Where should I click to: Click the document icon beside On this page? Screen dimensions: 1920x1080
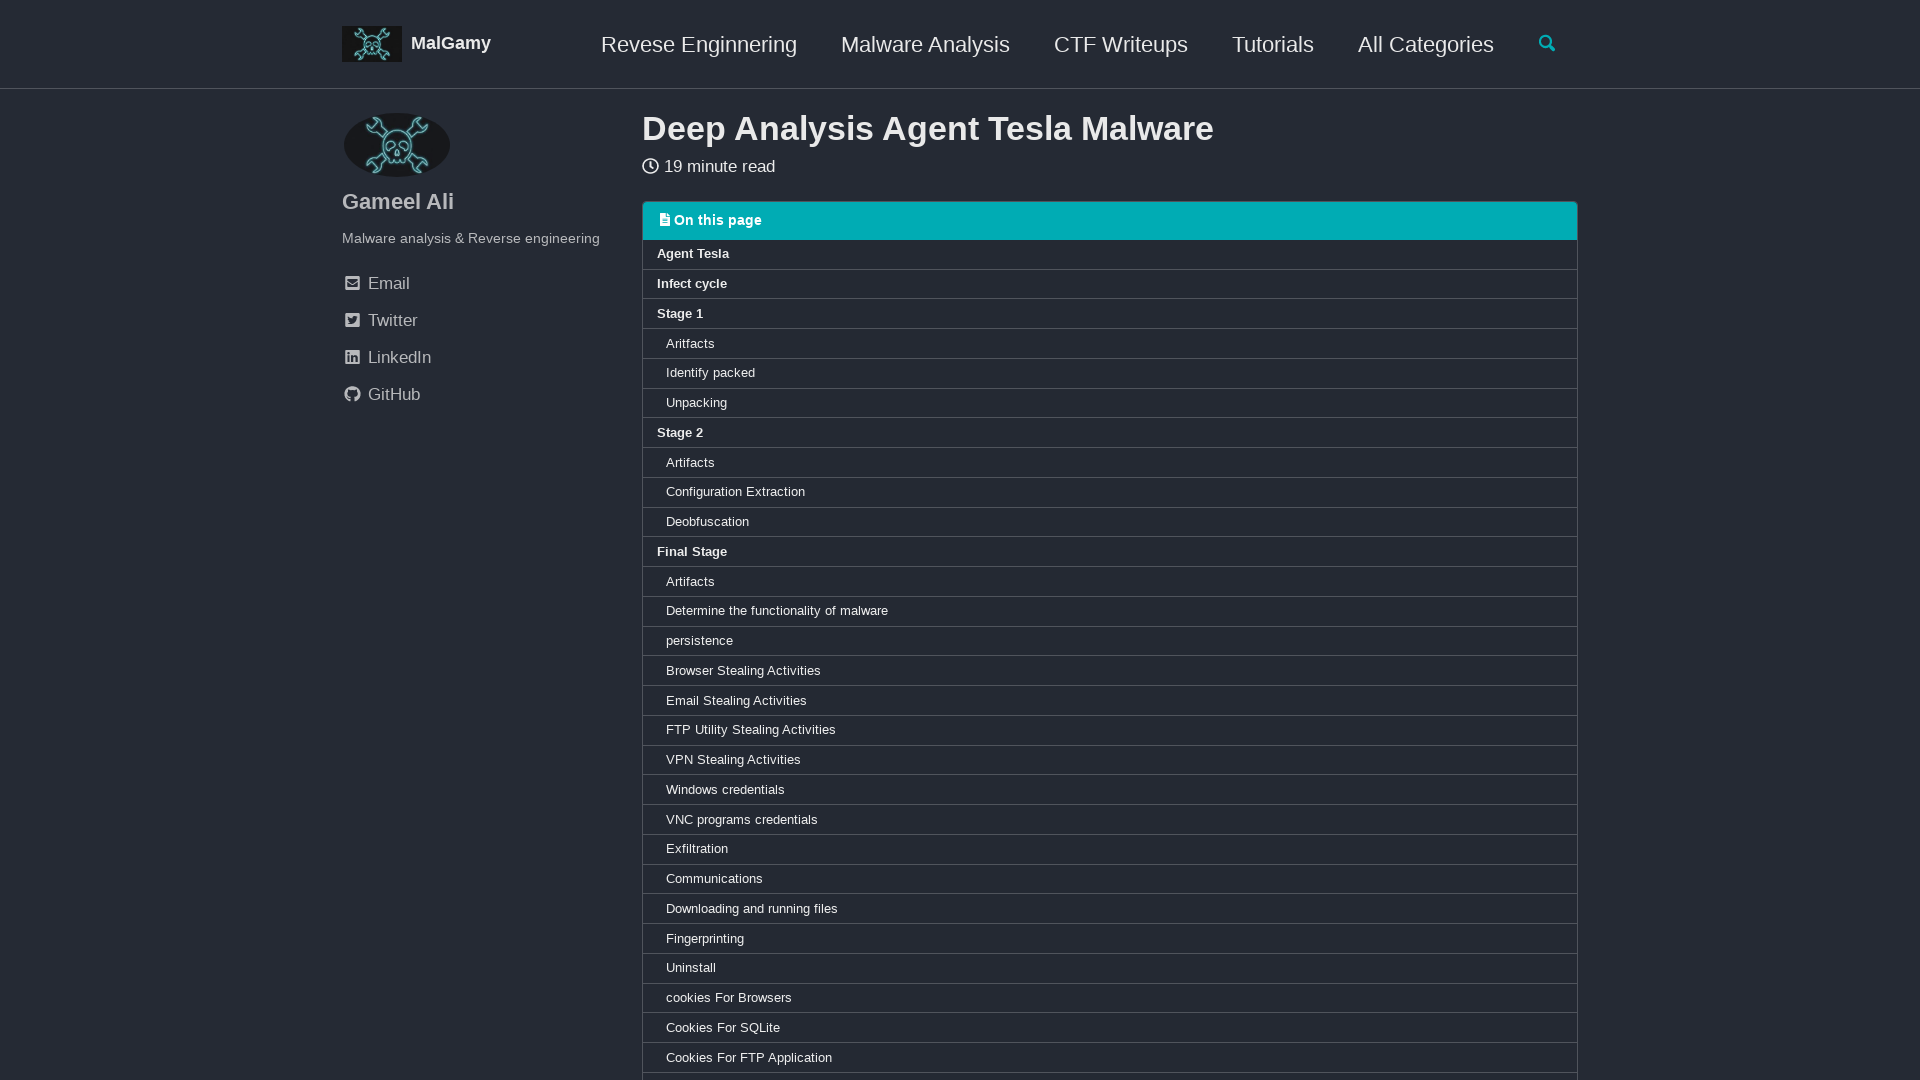point(664,220)
